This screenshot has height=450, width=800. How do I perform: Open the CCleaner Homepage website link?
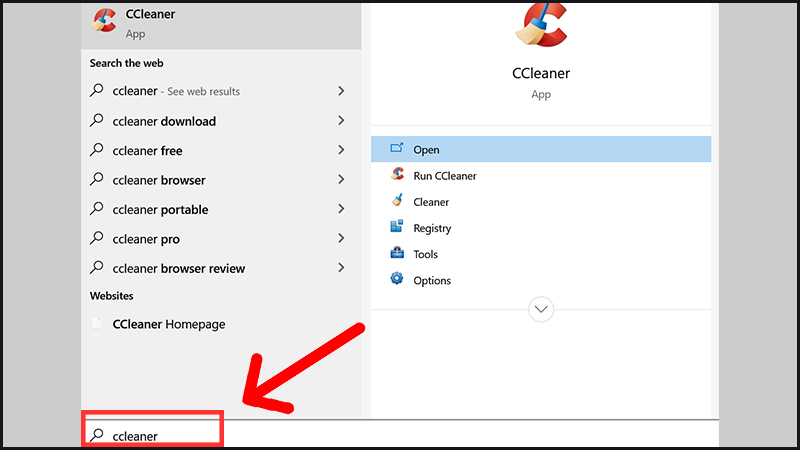221,324
